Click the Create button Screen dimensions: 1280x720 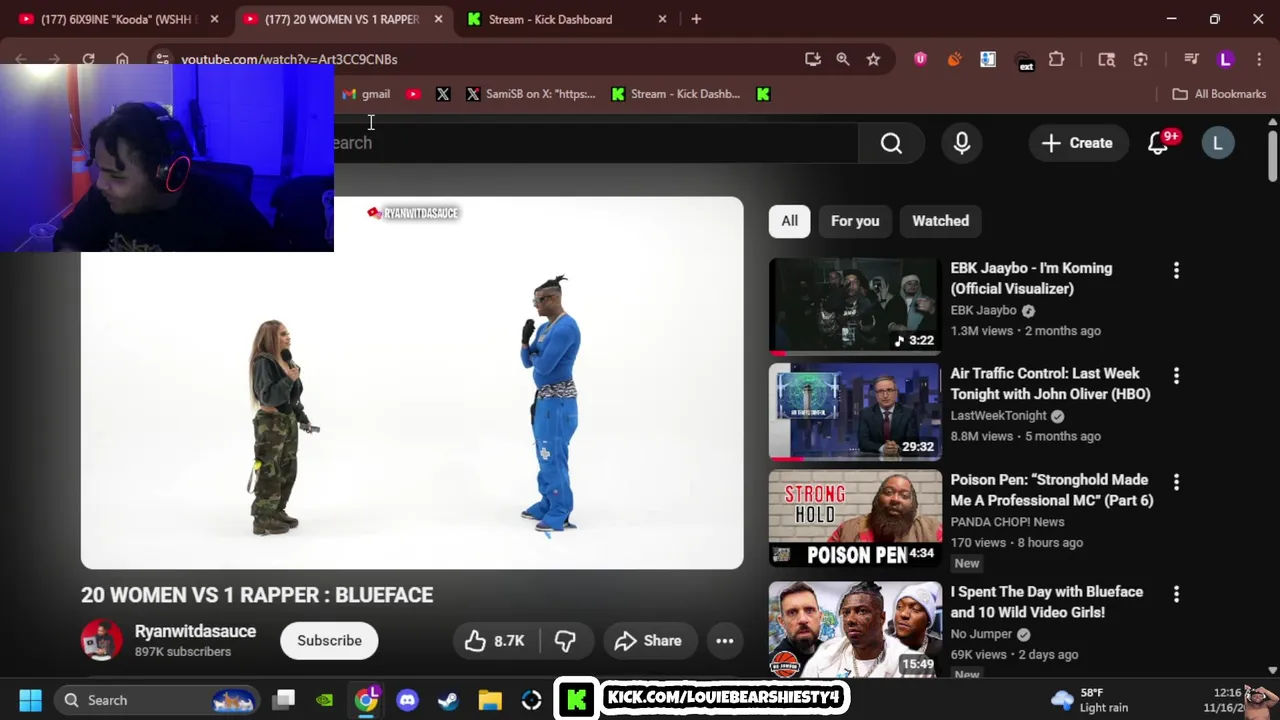tap(1077, 143)
